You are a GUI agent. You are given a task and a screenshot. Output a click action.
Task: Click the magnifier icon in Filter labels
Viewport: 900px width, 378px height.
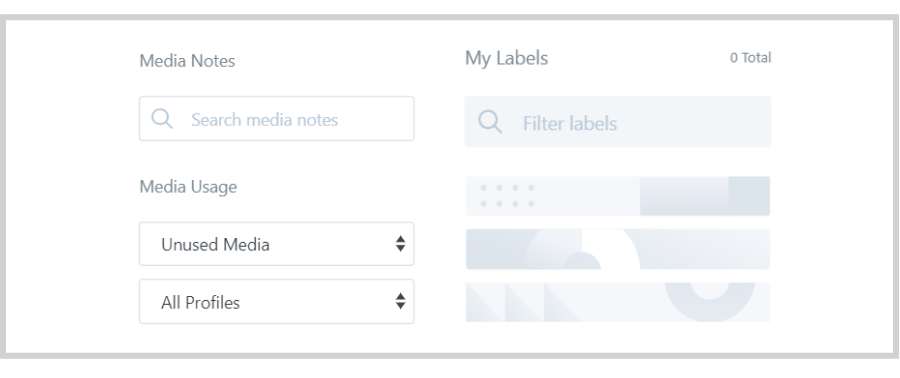click(x=490, y=122)
